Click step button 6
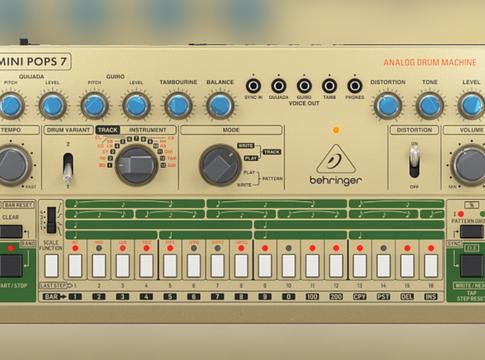Image resolution: width=485 pixels, height=360 pixels. click(194, 265)
